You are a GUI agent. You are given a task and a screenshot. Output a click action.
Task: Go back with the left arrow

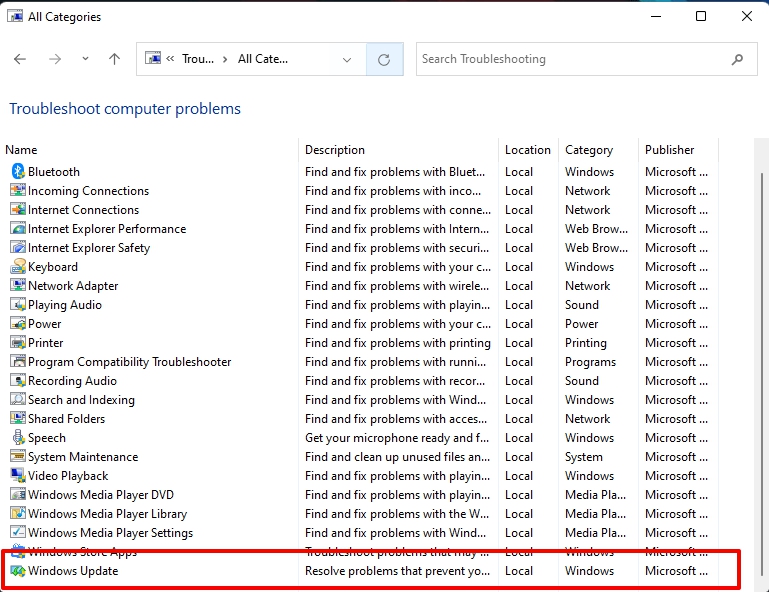pyautogui.click(x=20, y=59)
